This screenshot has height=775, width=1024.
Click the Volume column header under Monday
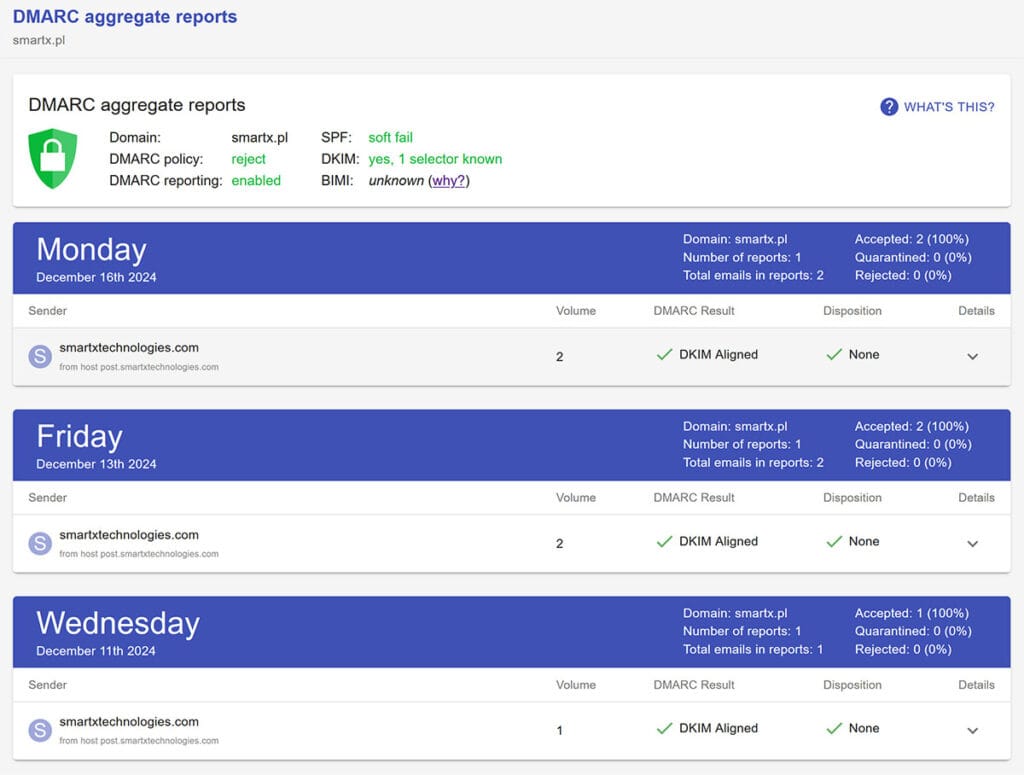click(x=575, y=311)
